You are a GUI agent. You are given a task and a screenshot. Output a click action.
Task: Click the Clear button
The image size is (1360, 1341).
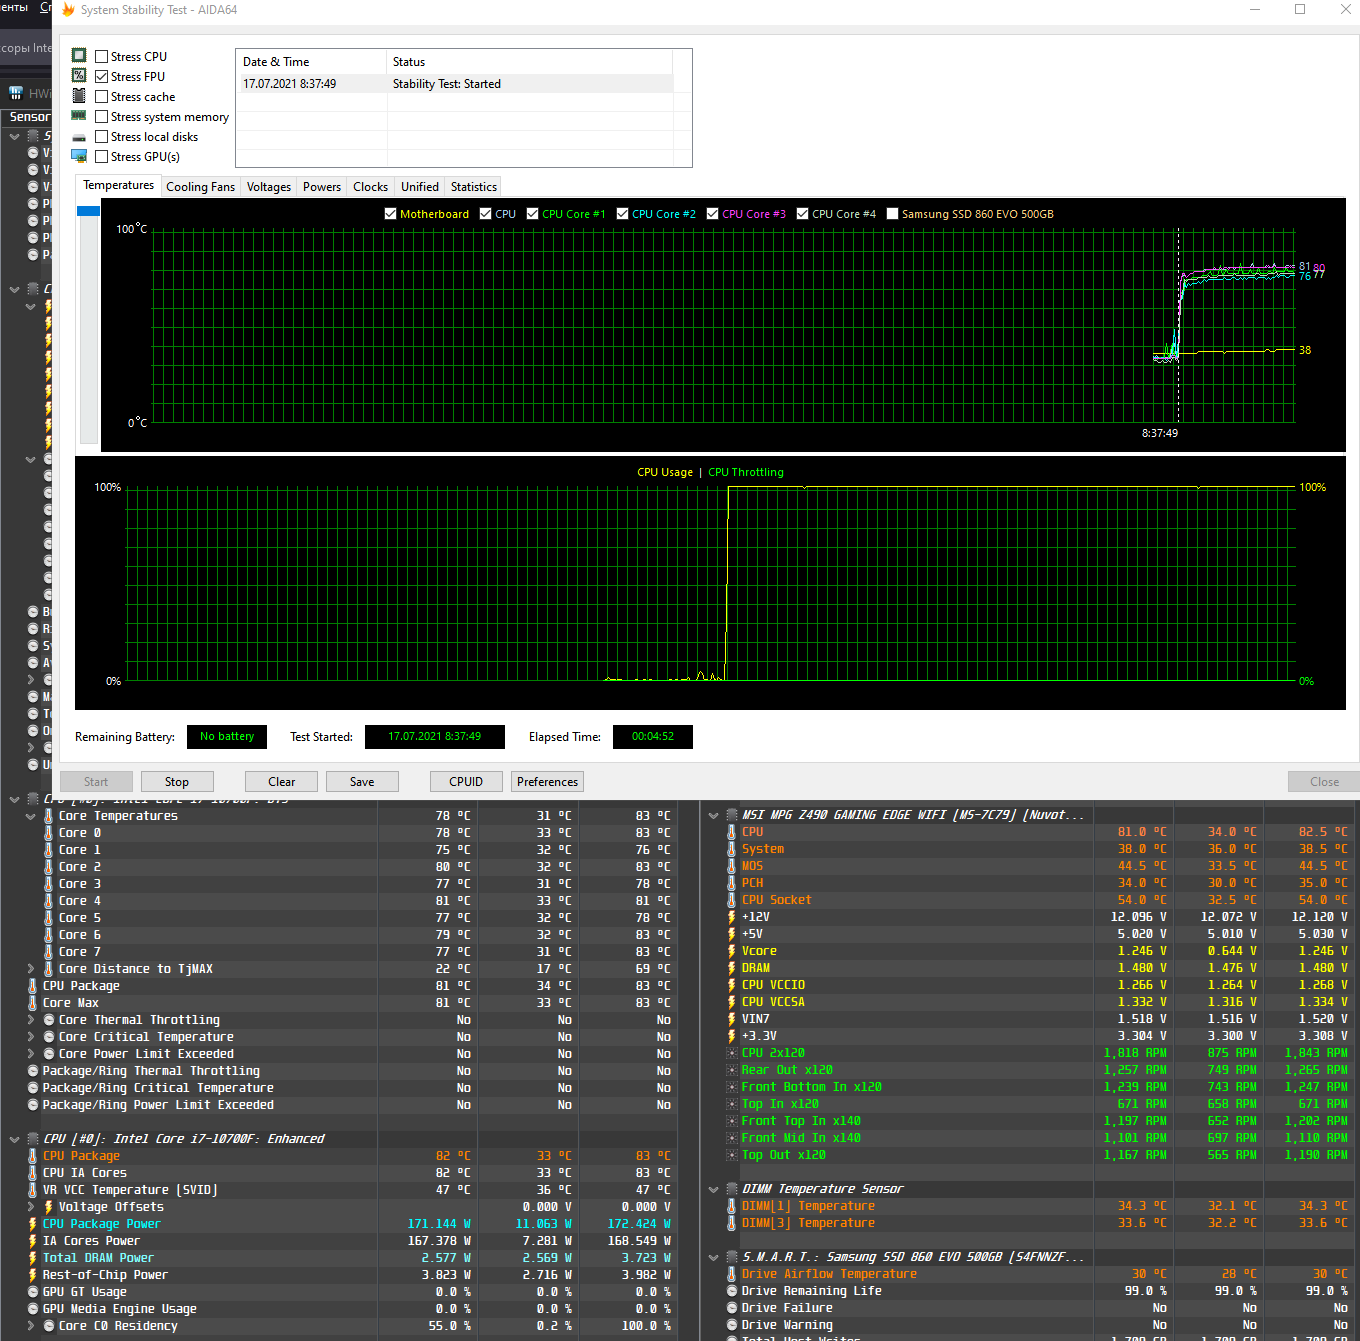point(282,782)
